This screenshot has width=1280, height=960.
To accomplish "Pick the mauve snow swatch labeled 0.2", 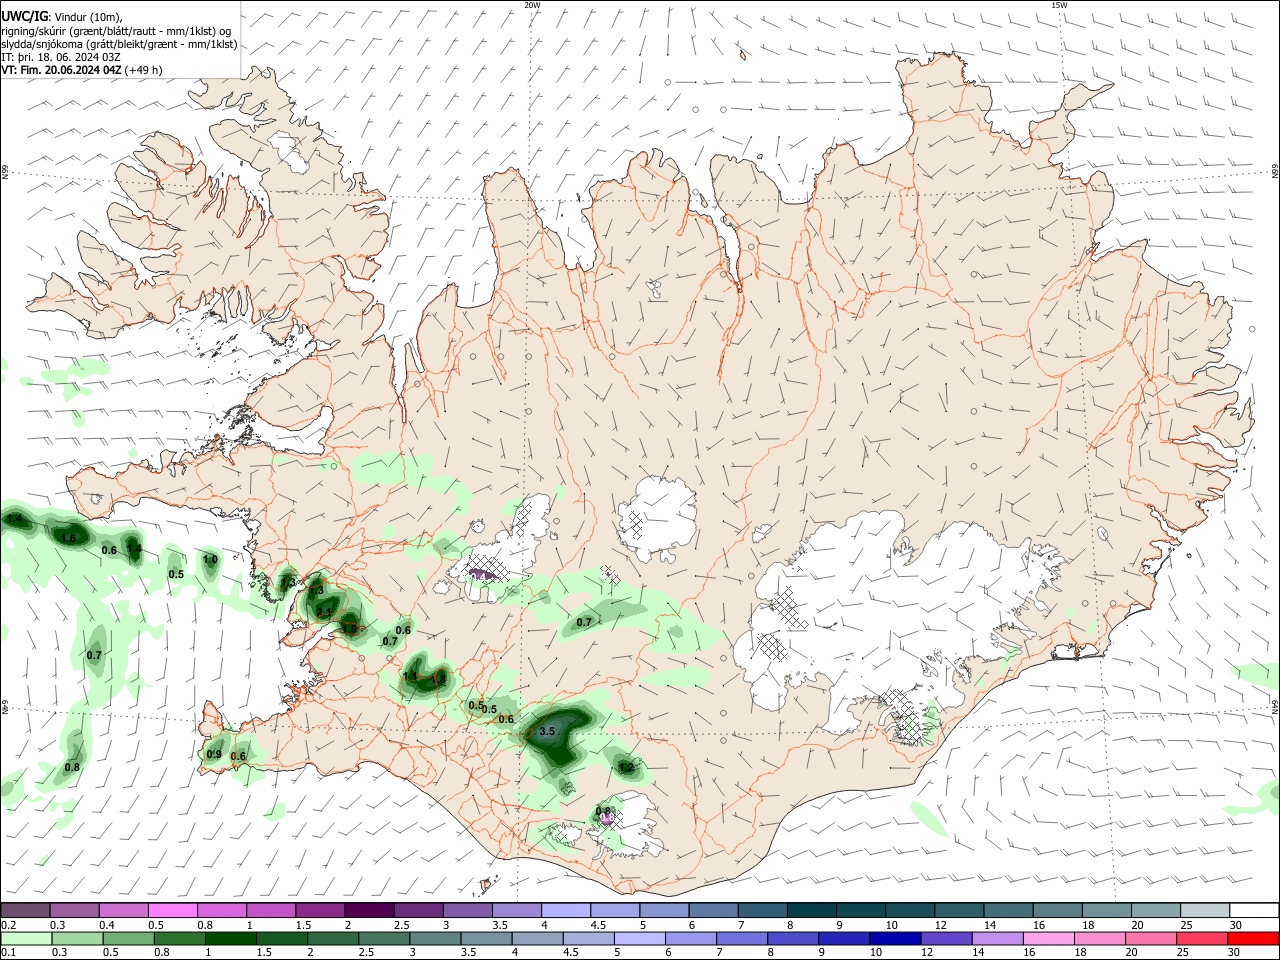I will (25, 910).
